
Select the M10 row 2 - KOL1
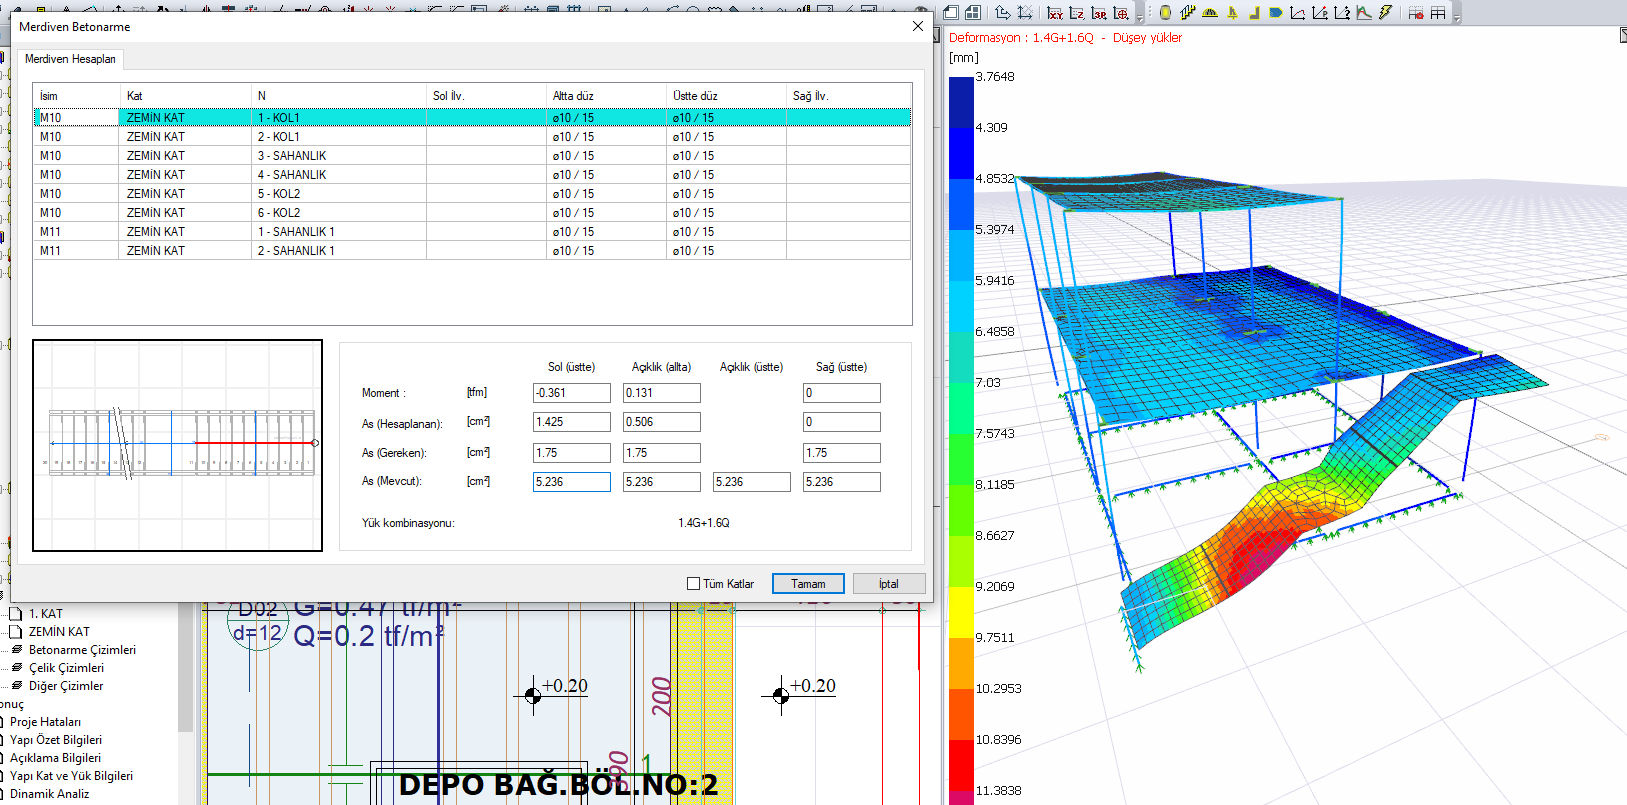(x=472, y=137)
